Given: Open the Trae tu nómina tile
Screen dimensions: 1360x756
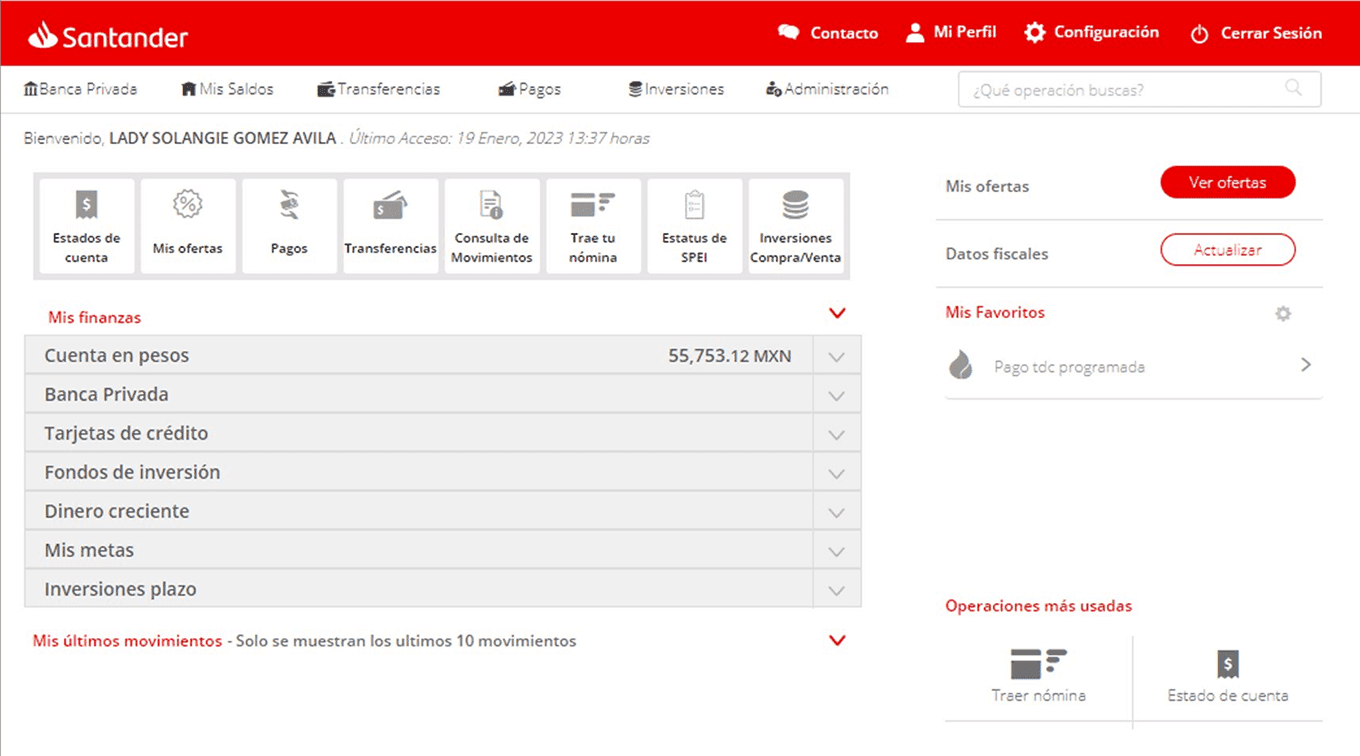Looking at the screenshot, I should coord(593,226).
